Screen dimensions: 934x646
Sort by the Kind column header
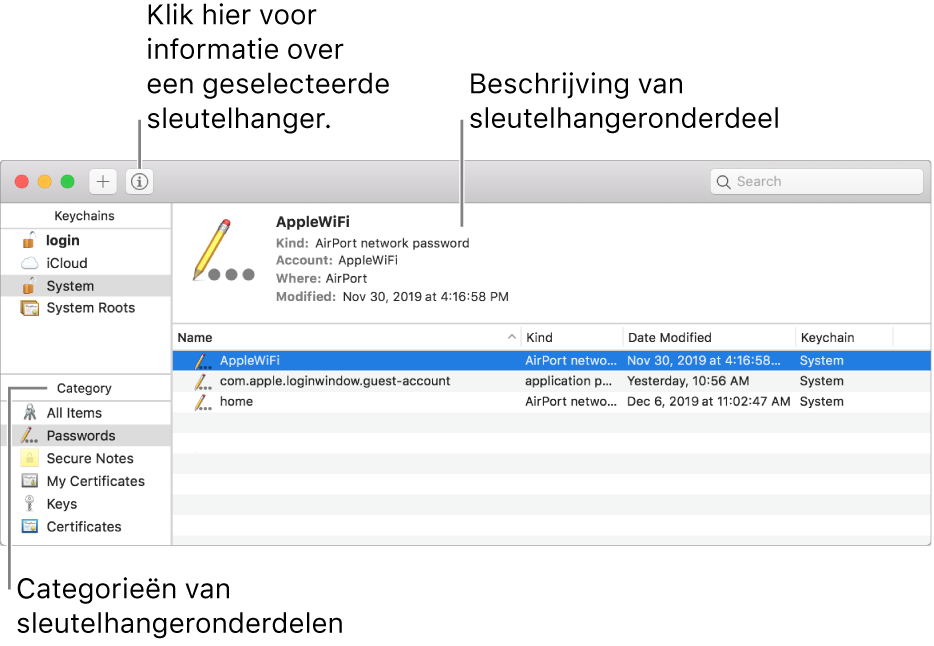click(572, 338)
